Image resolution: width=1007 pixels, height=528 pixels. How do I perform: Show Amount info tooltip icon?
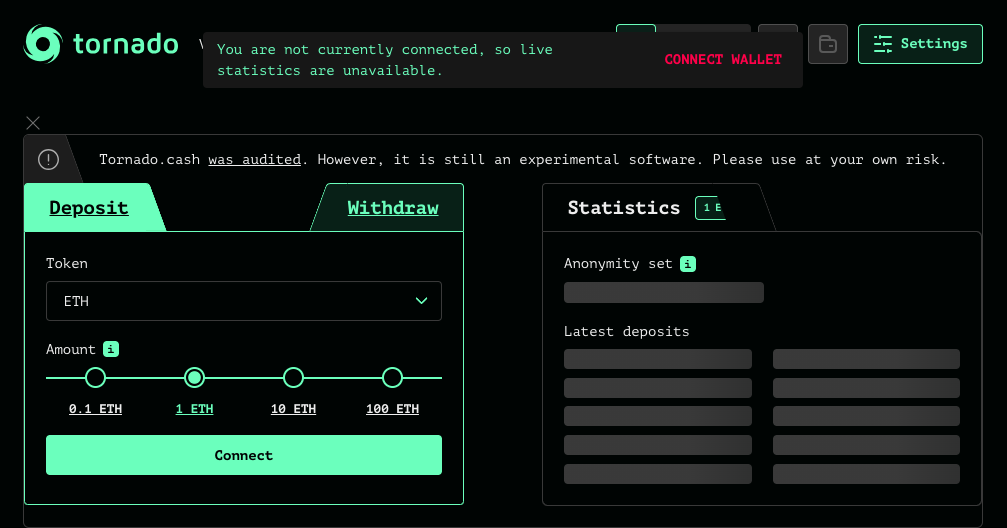(111, 349)
